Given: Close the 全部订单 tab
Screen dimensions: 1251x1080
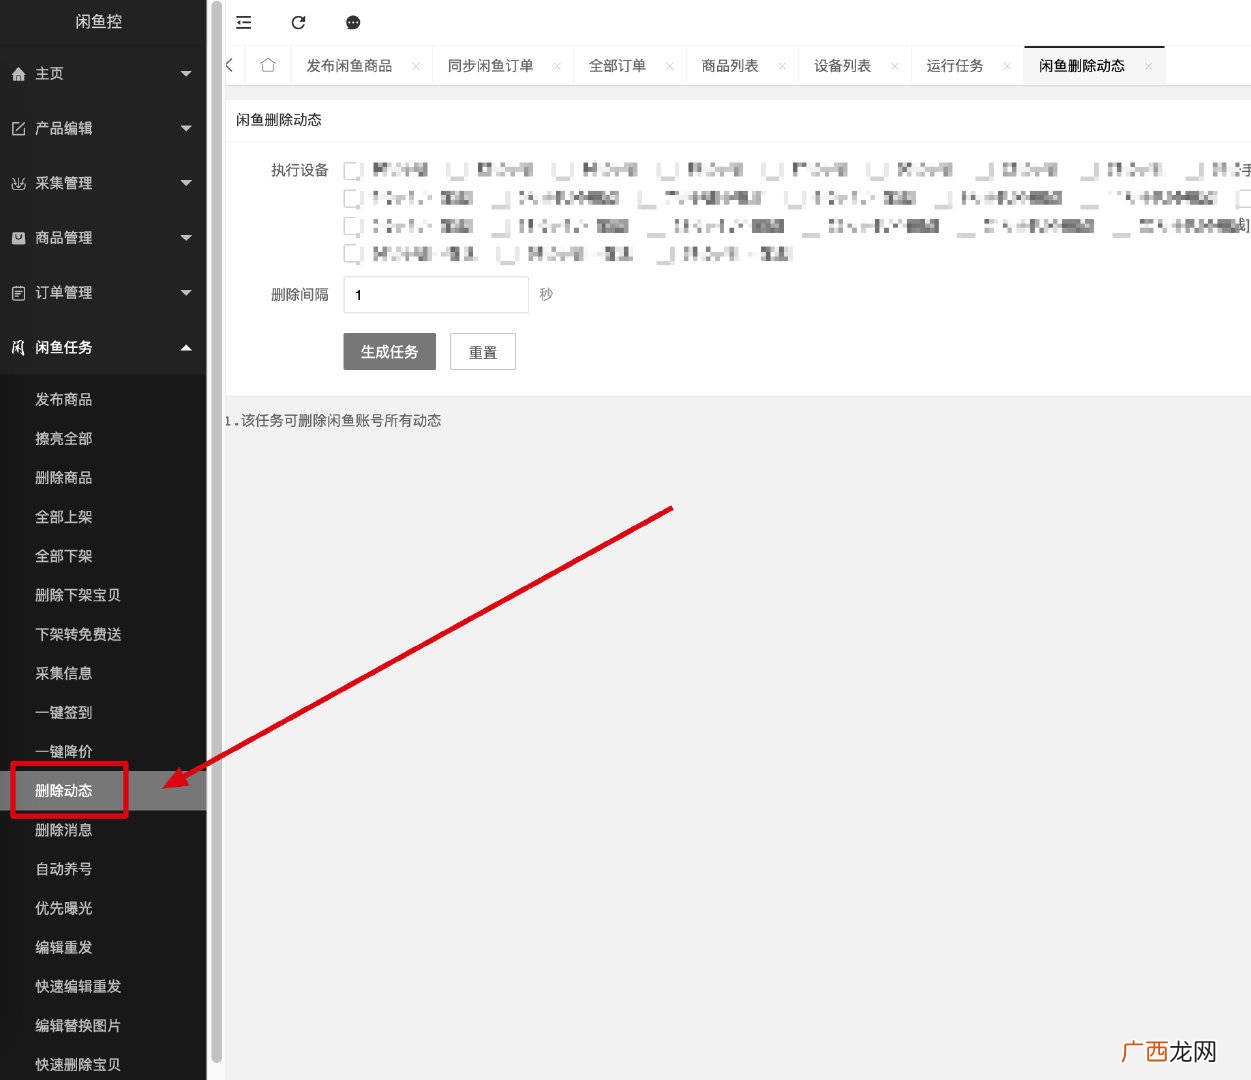Looking at the screenshot, I should click(670, 66).
